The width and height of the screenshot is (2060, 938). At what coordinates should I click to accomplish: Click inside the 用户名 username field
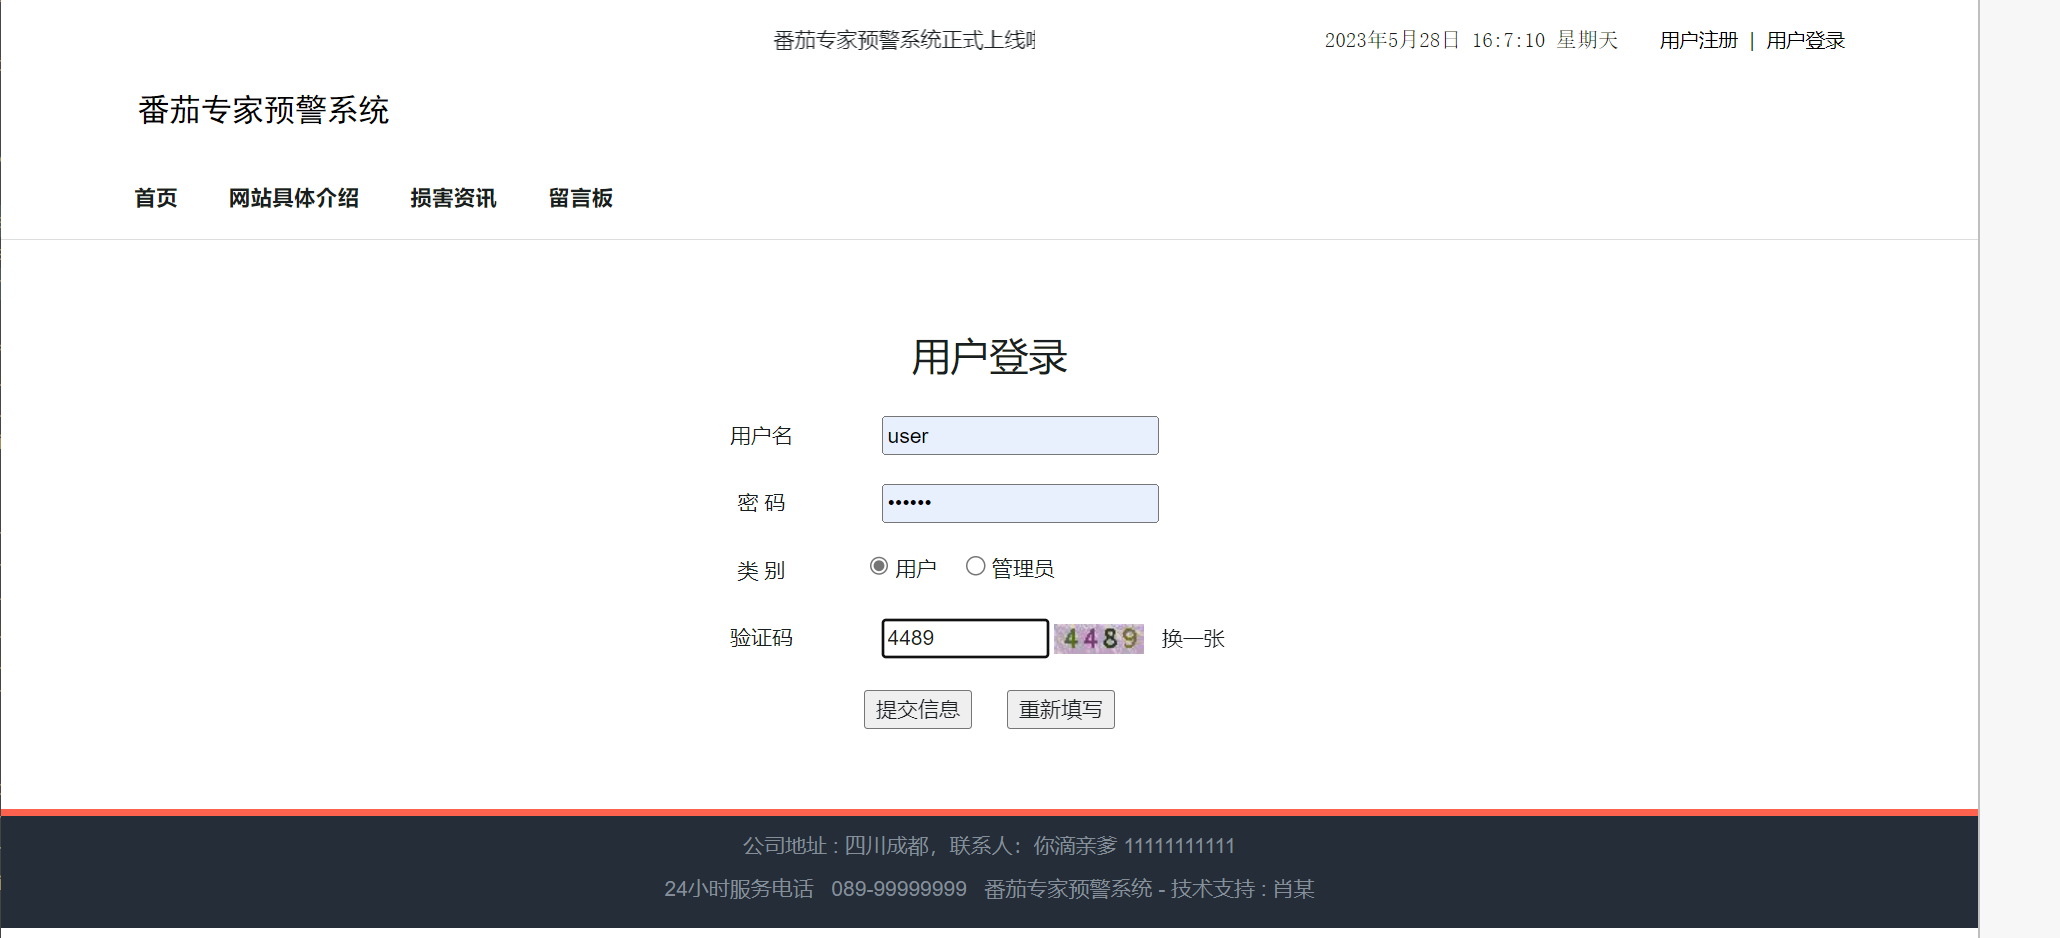pyautogui.click(x=1019, y=435)
